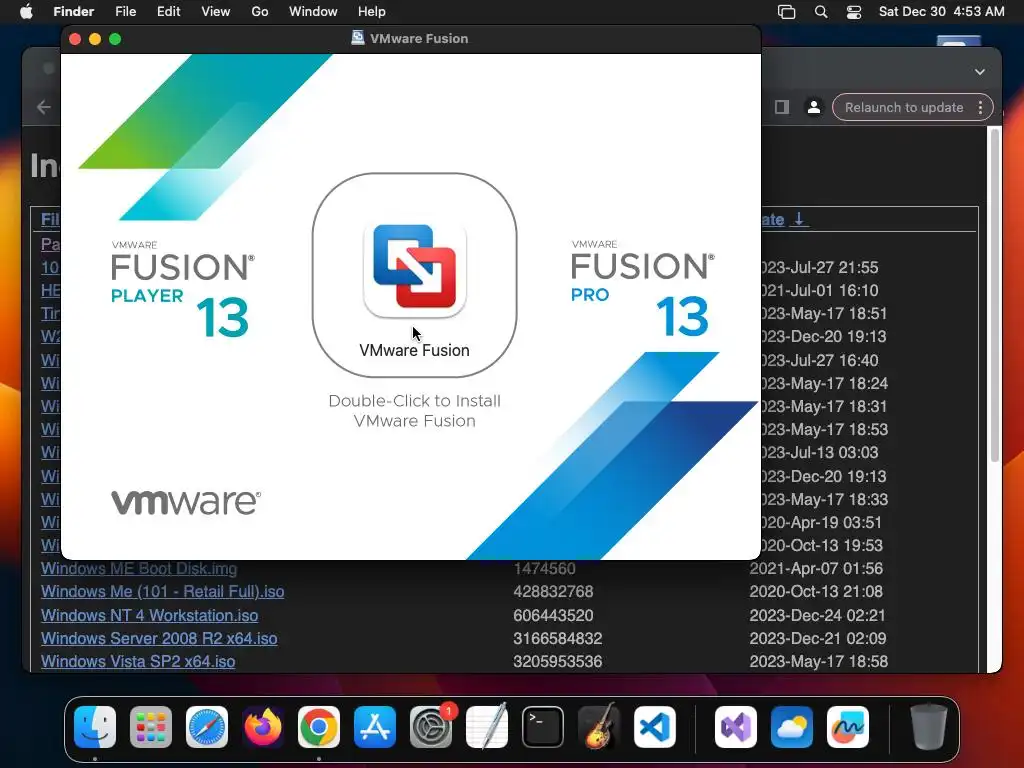Toggle Chrome side panel icon
The width and height of the screenshot is (1024, 768).
tap(782, 107)
